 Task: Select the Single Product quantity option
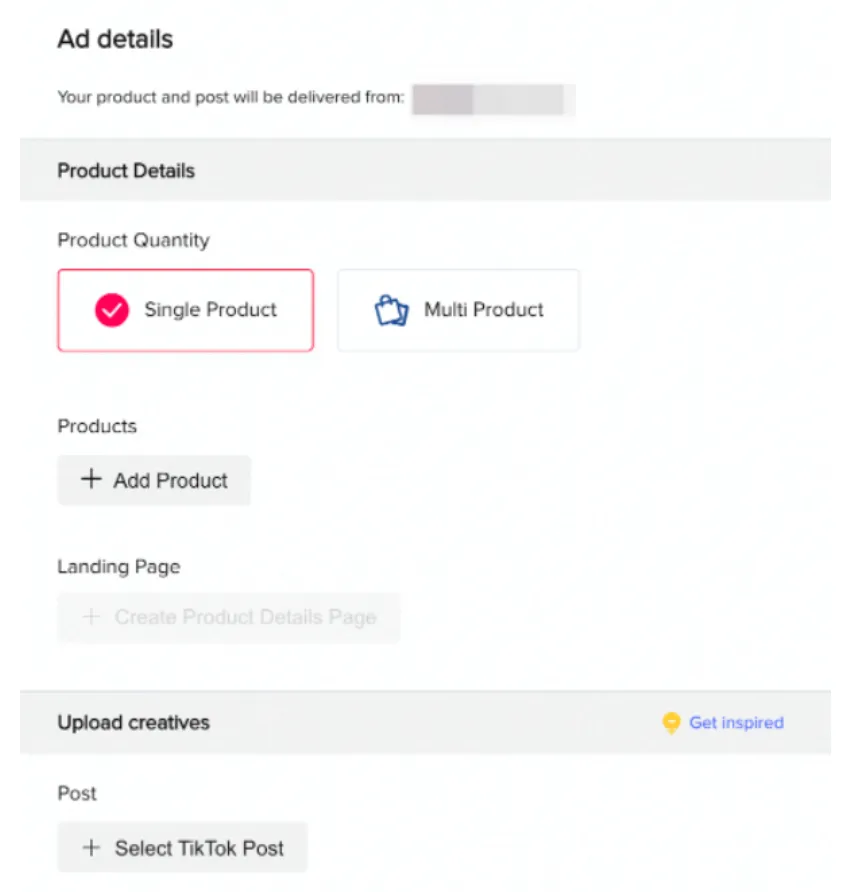point(185,310)
